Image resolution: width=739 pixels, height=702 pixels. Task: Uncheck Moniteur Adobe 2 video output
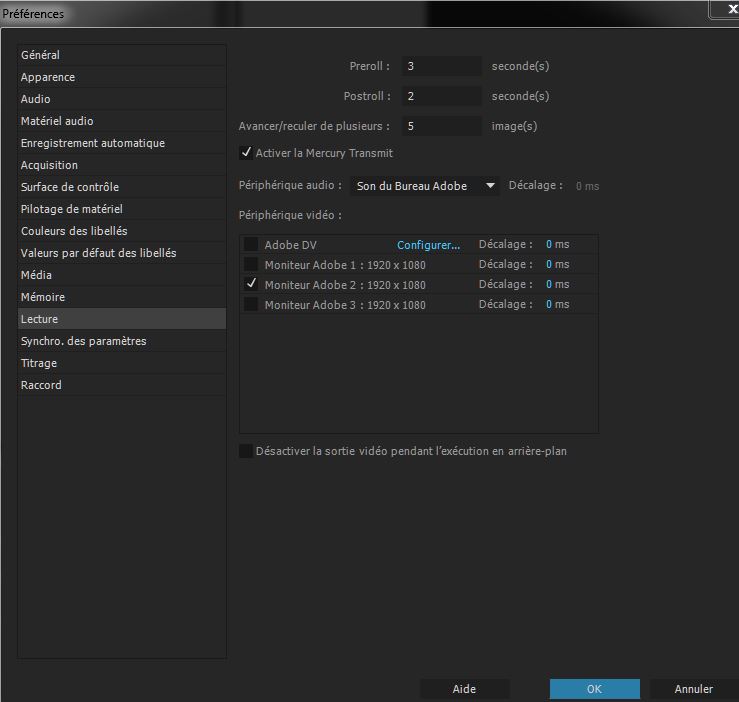pyautogui.click(x=251, y=285)
